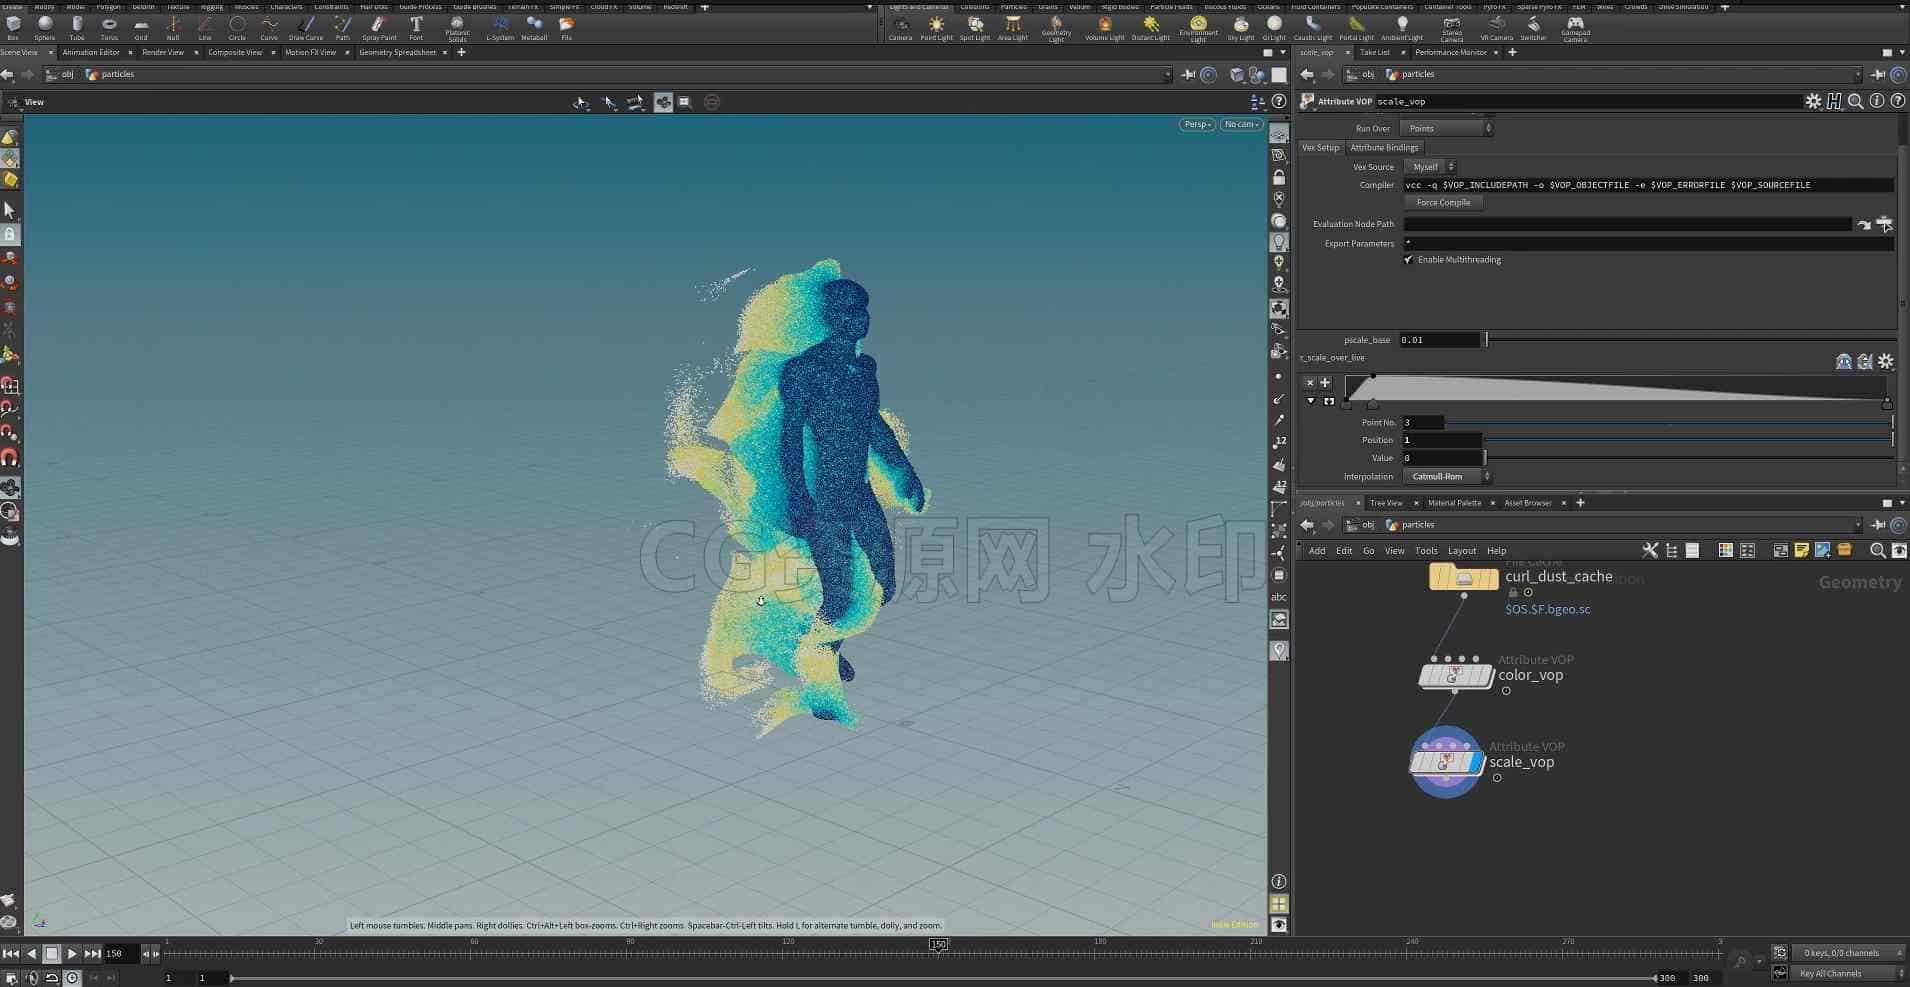
Task: Click the ramp presets gear icon
Action: click(1886, 361)
